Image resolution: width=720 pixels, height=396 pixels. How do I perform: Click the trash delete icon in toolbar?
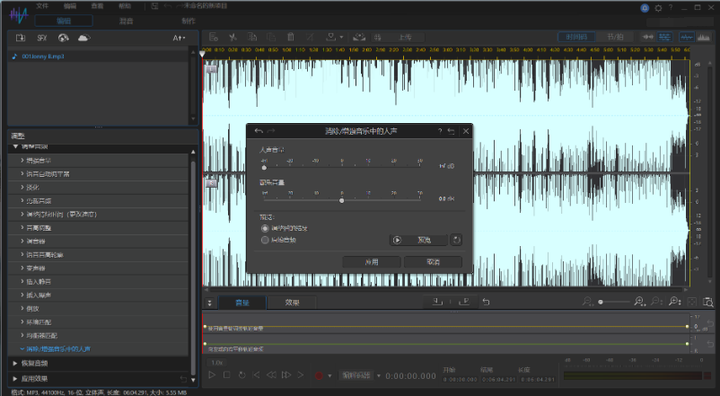[290, 37]
